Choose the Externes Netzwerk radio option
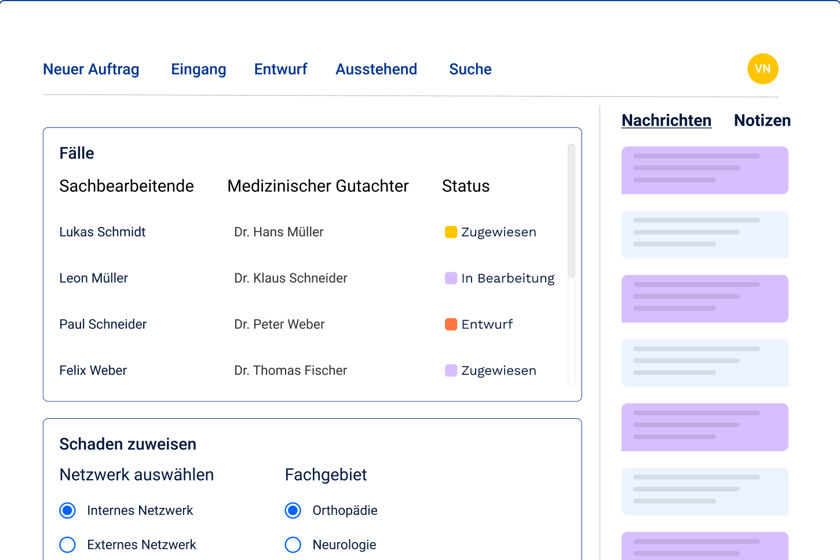The image size is (840, 560). (x=68, y=544)
